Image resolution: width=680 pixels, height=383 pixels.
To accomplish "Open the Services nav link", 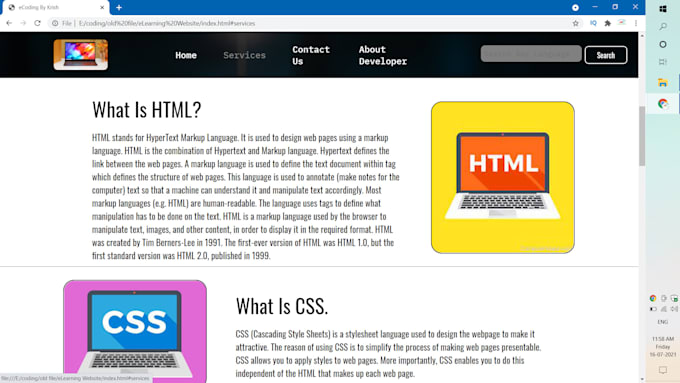I will 244,55.
